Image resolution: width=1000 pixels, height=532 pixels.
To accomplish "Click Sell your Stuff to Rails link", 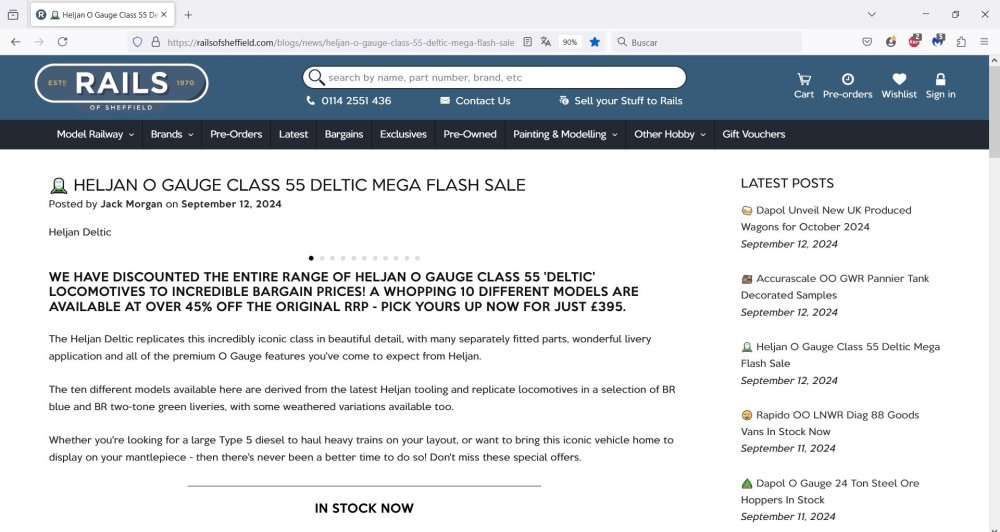I will tap(620, 101).
